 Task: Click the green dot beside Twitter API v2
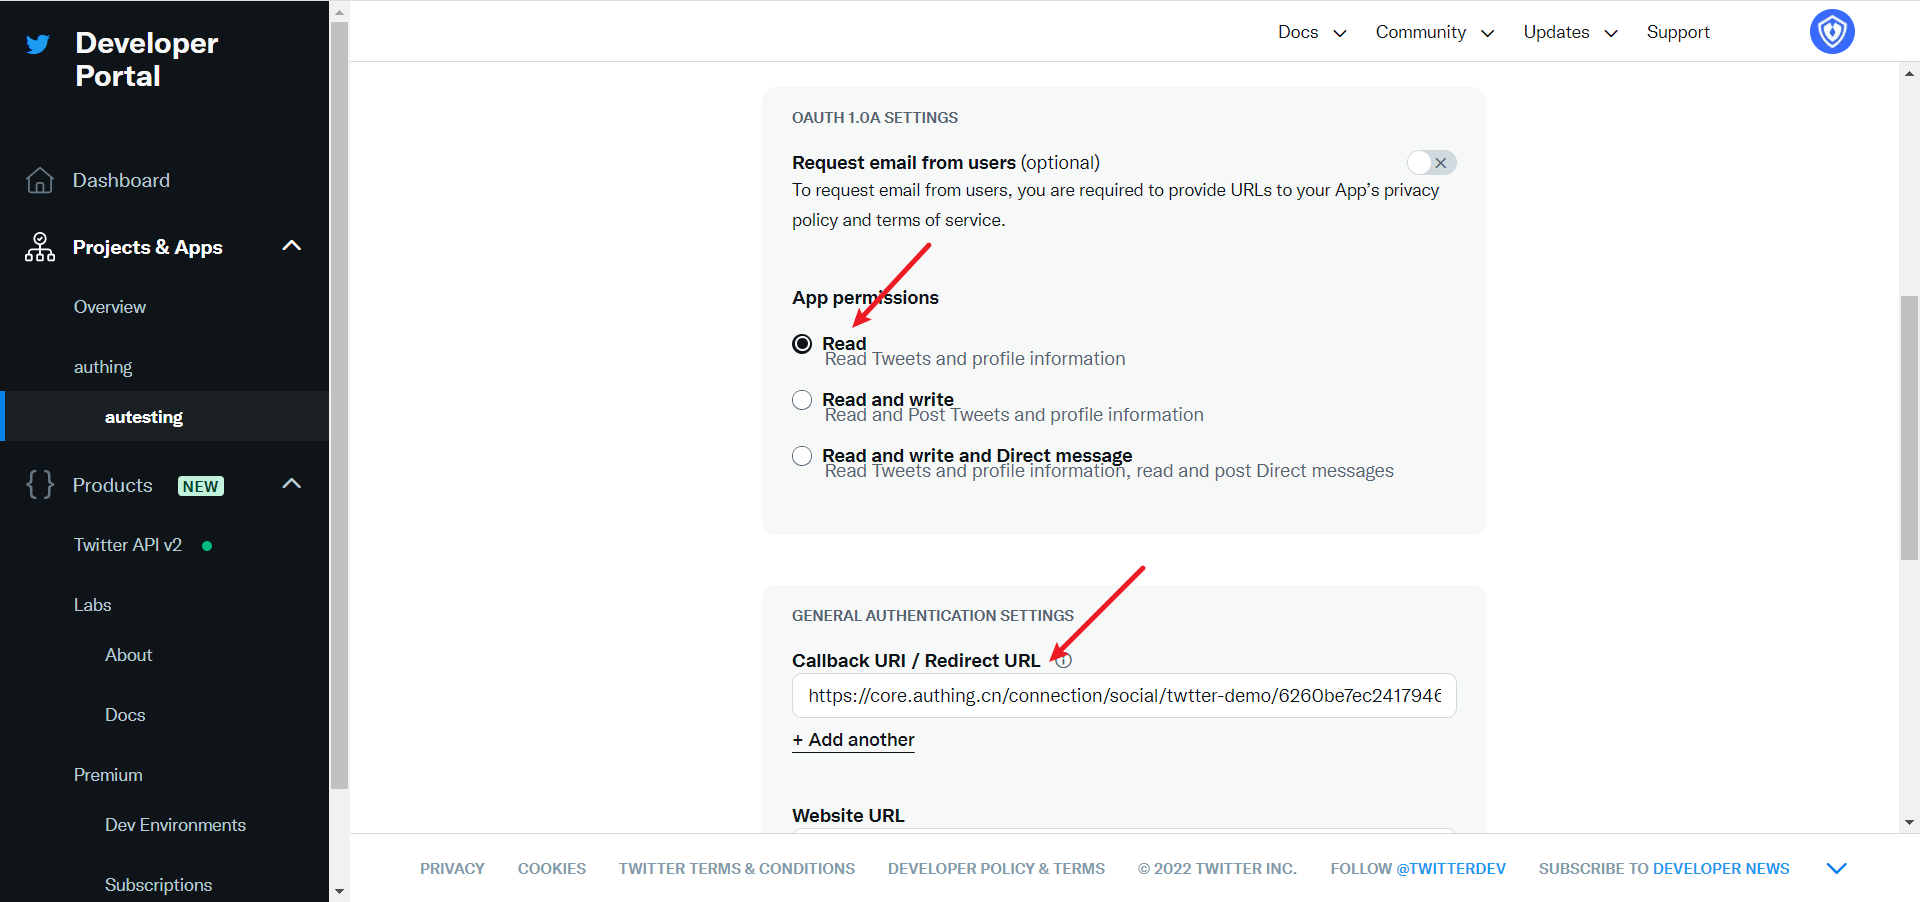207,546
